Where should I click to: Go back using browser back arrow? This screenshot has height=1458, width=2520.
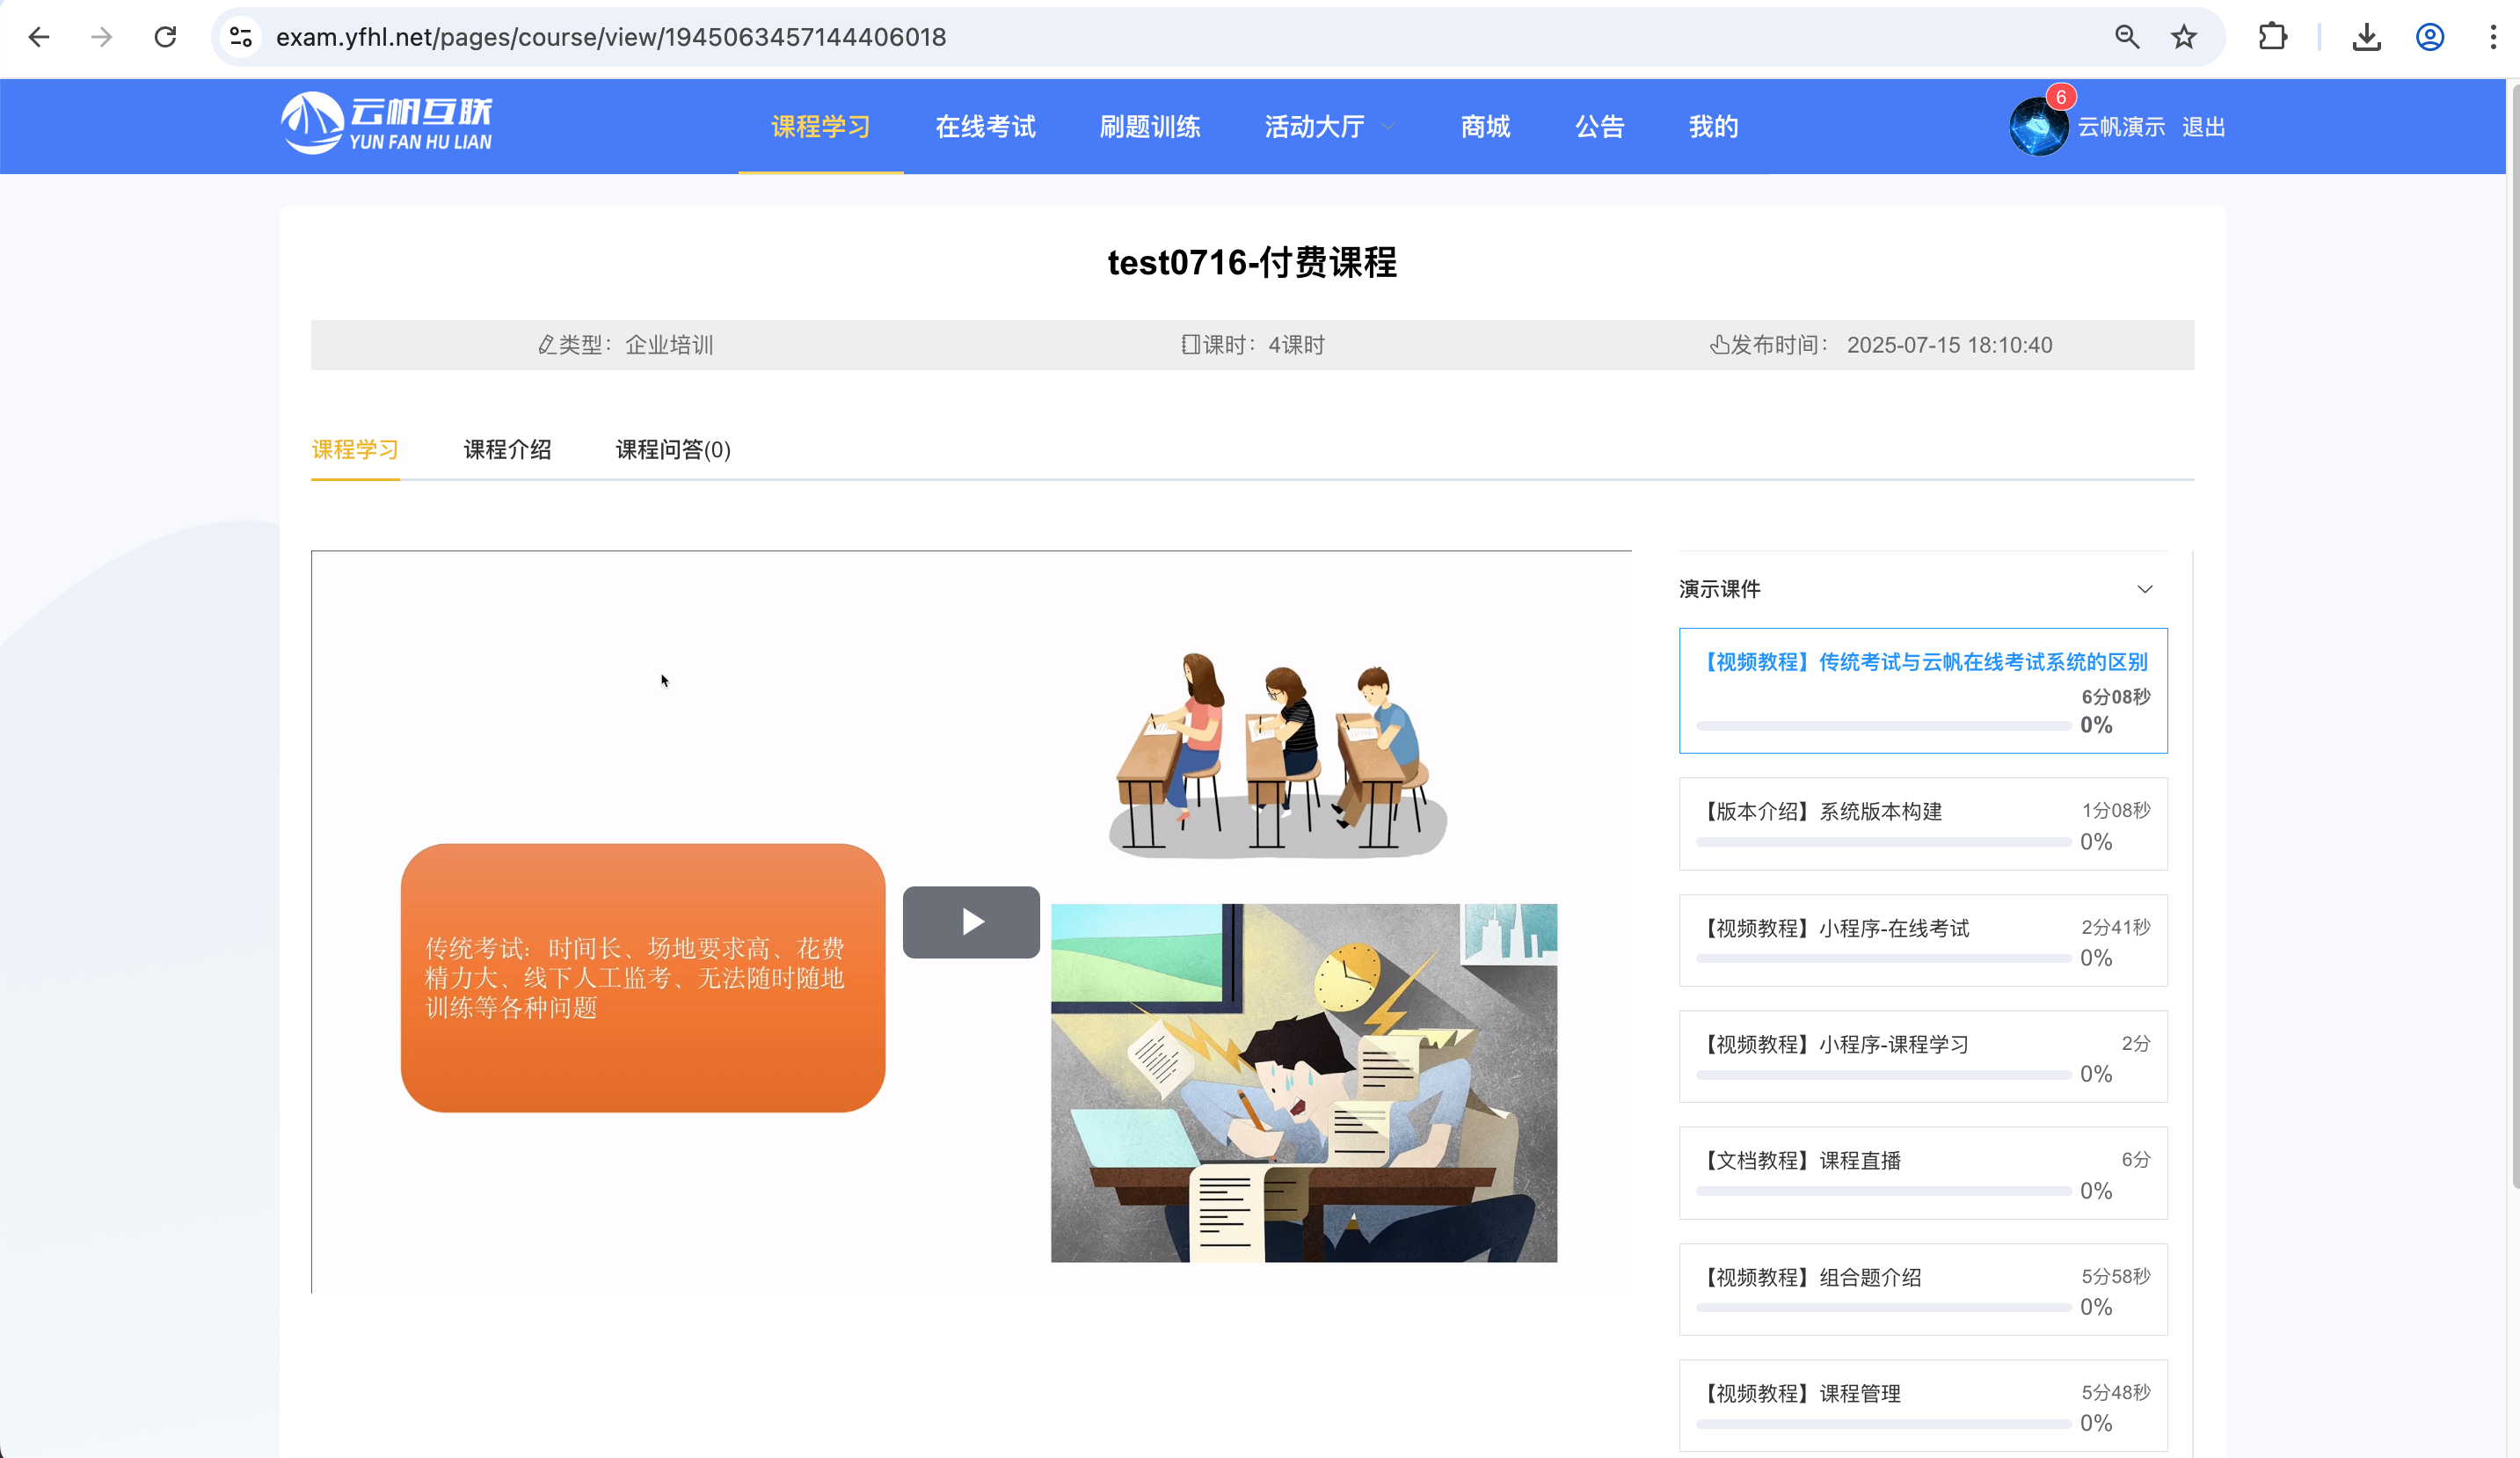coord(39,37)
